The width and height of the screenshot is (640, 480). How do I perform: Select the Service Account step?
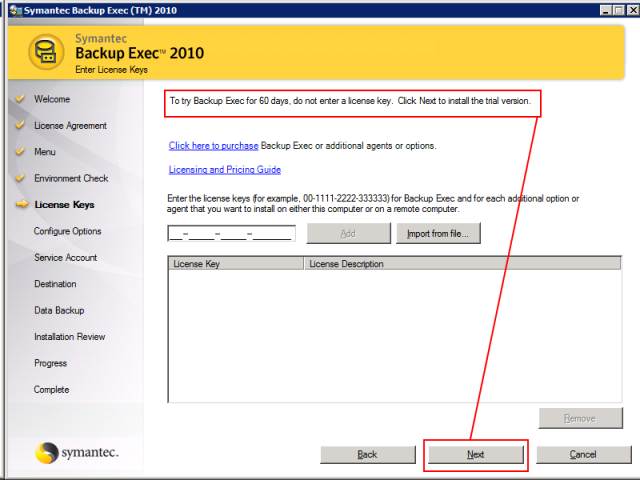[65, 258]
